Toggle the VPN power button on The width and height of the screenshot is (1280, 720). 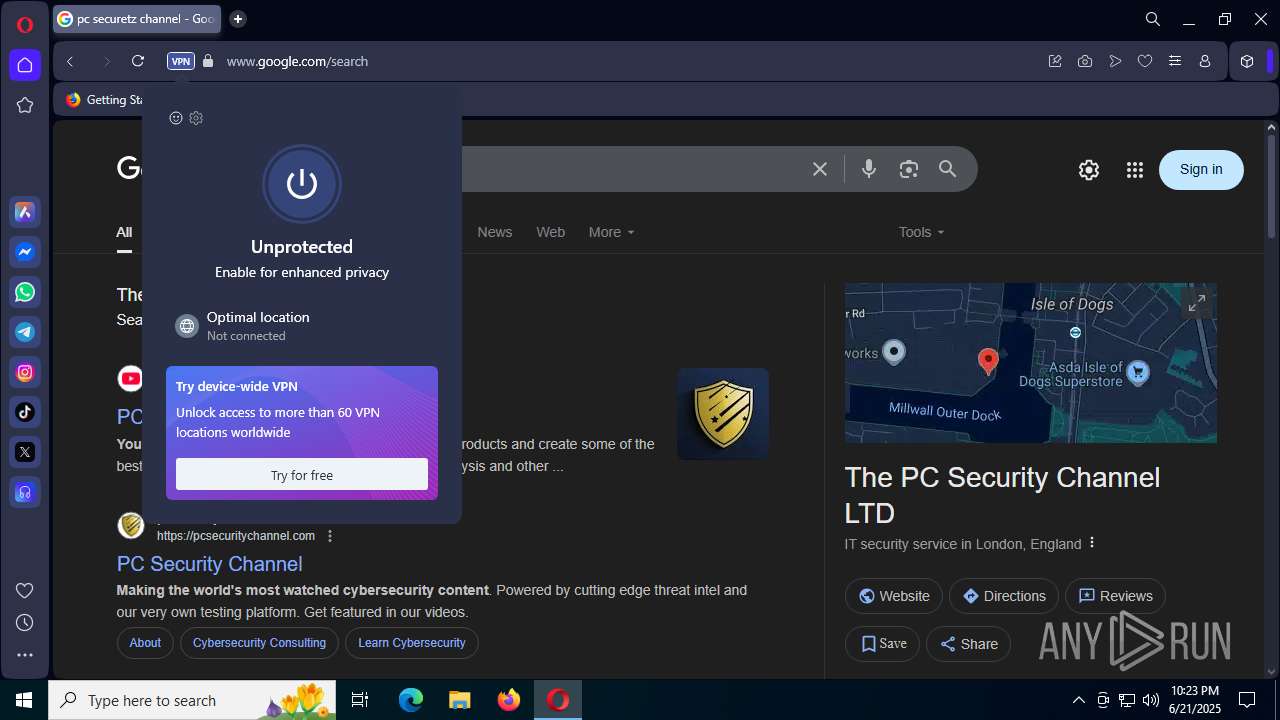(x=302, y=184)
